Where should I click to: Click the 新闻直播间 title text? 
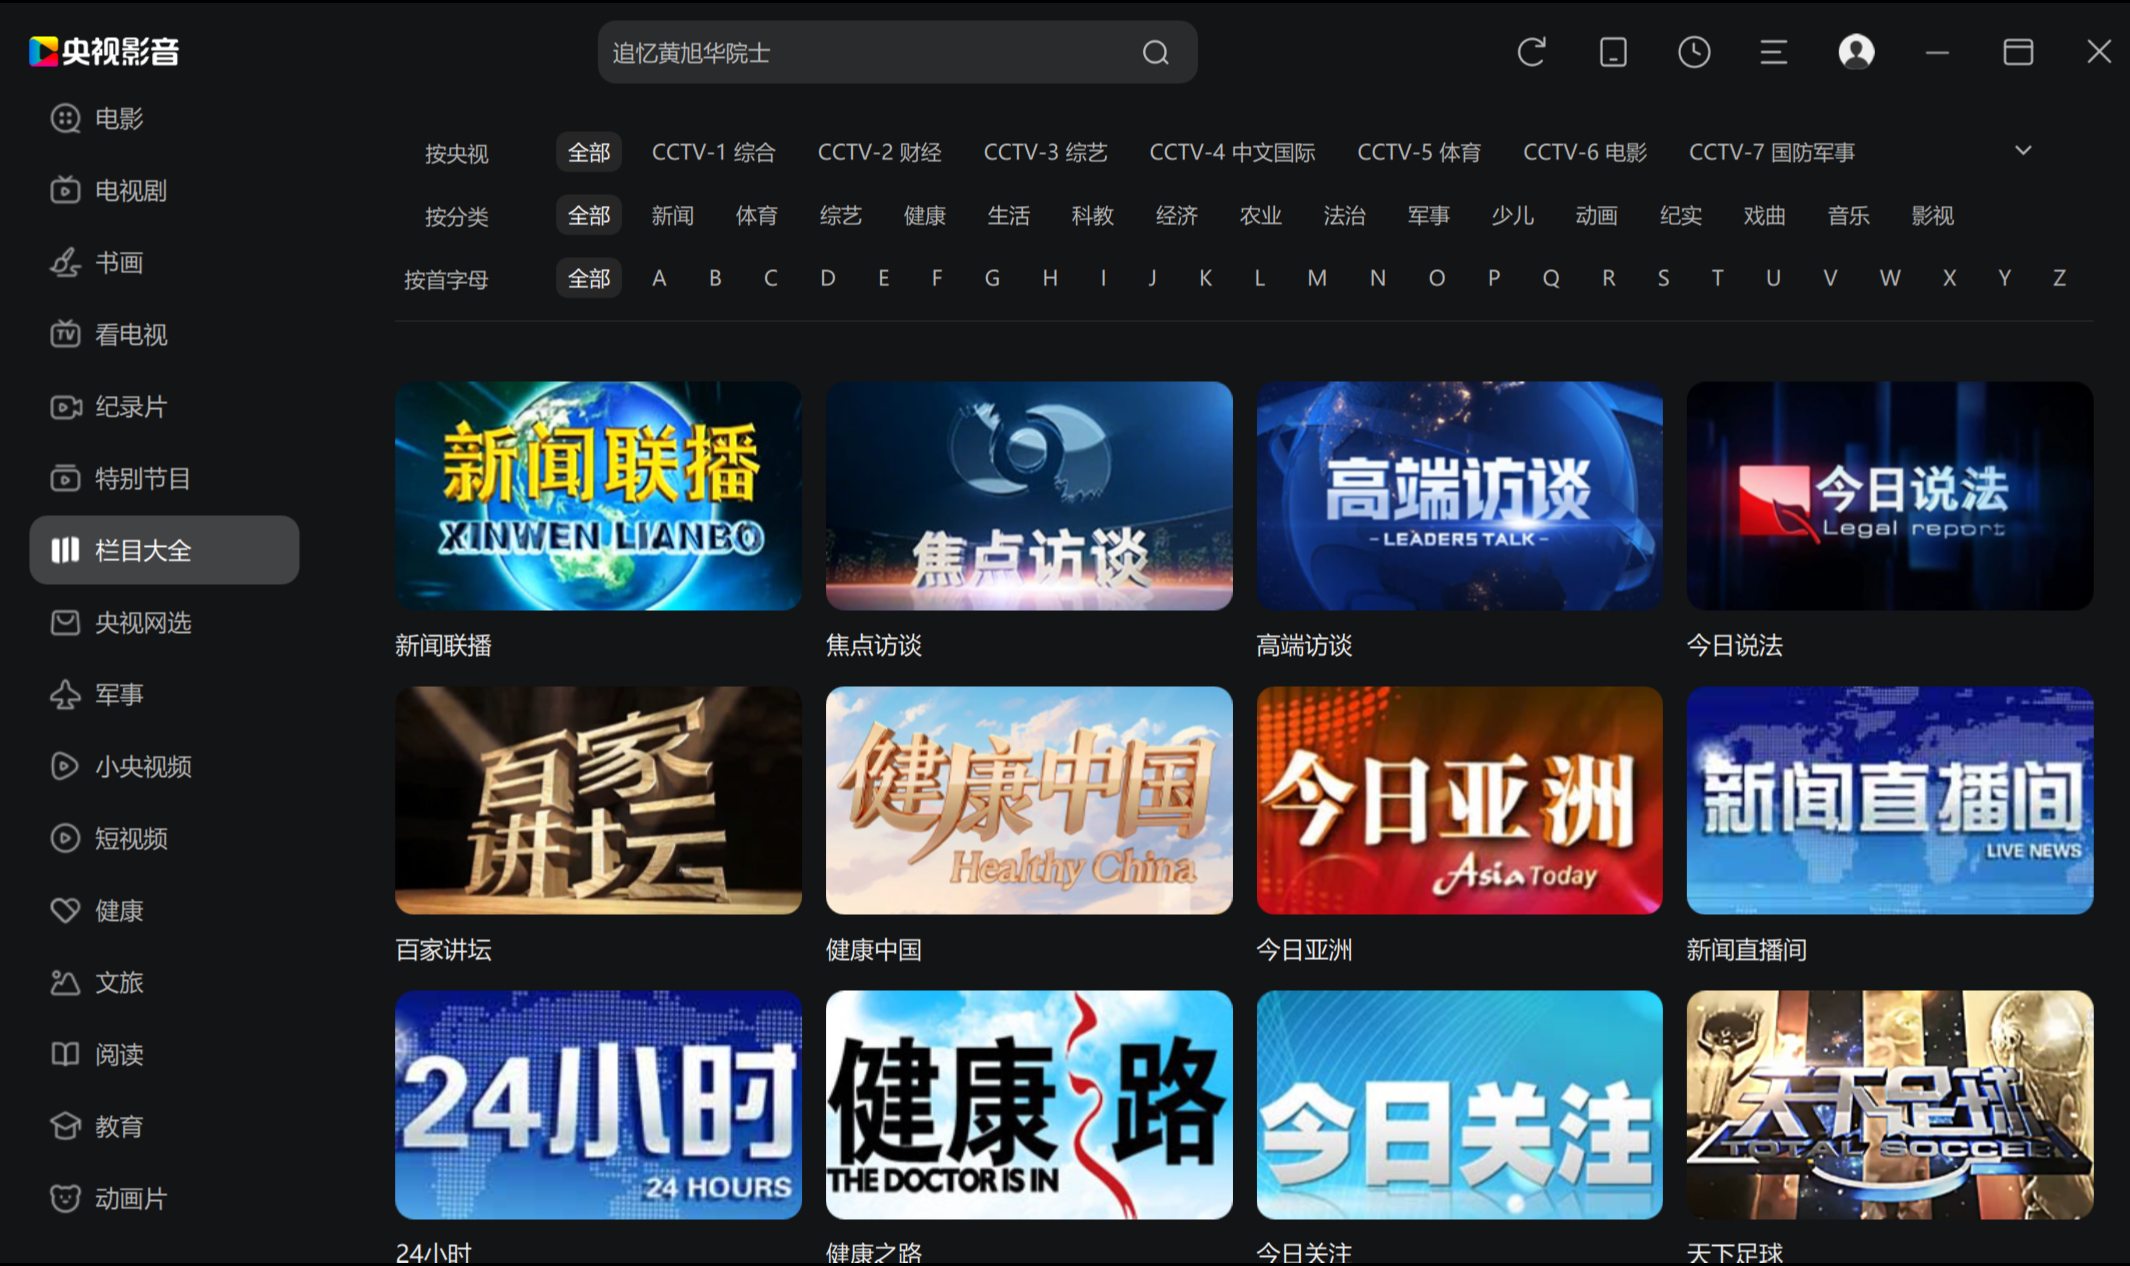[x=1747, y=950]
